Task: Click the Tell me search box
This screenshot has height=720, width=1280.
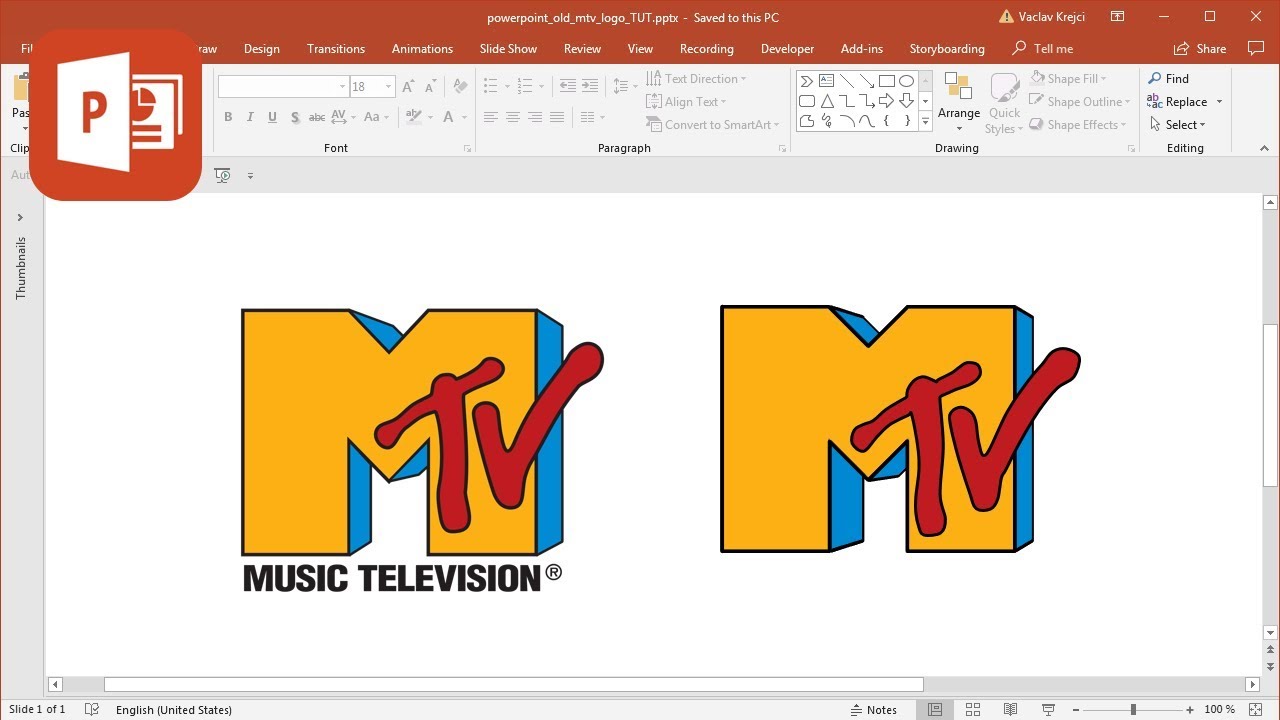Action: pyautogui.click(x=1043, y=48)
